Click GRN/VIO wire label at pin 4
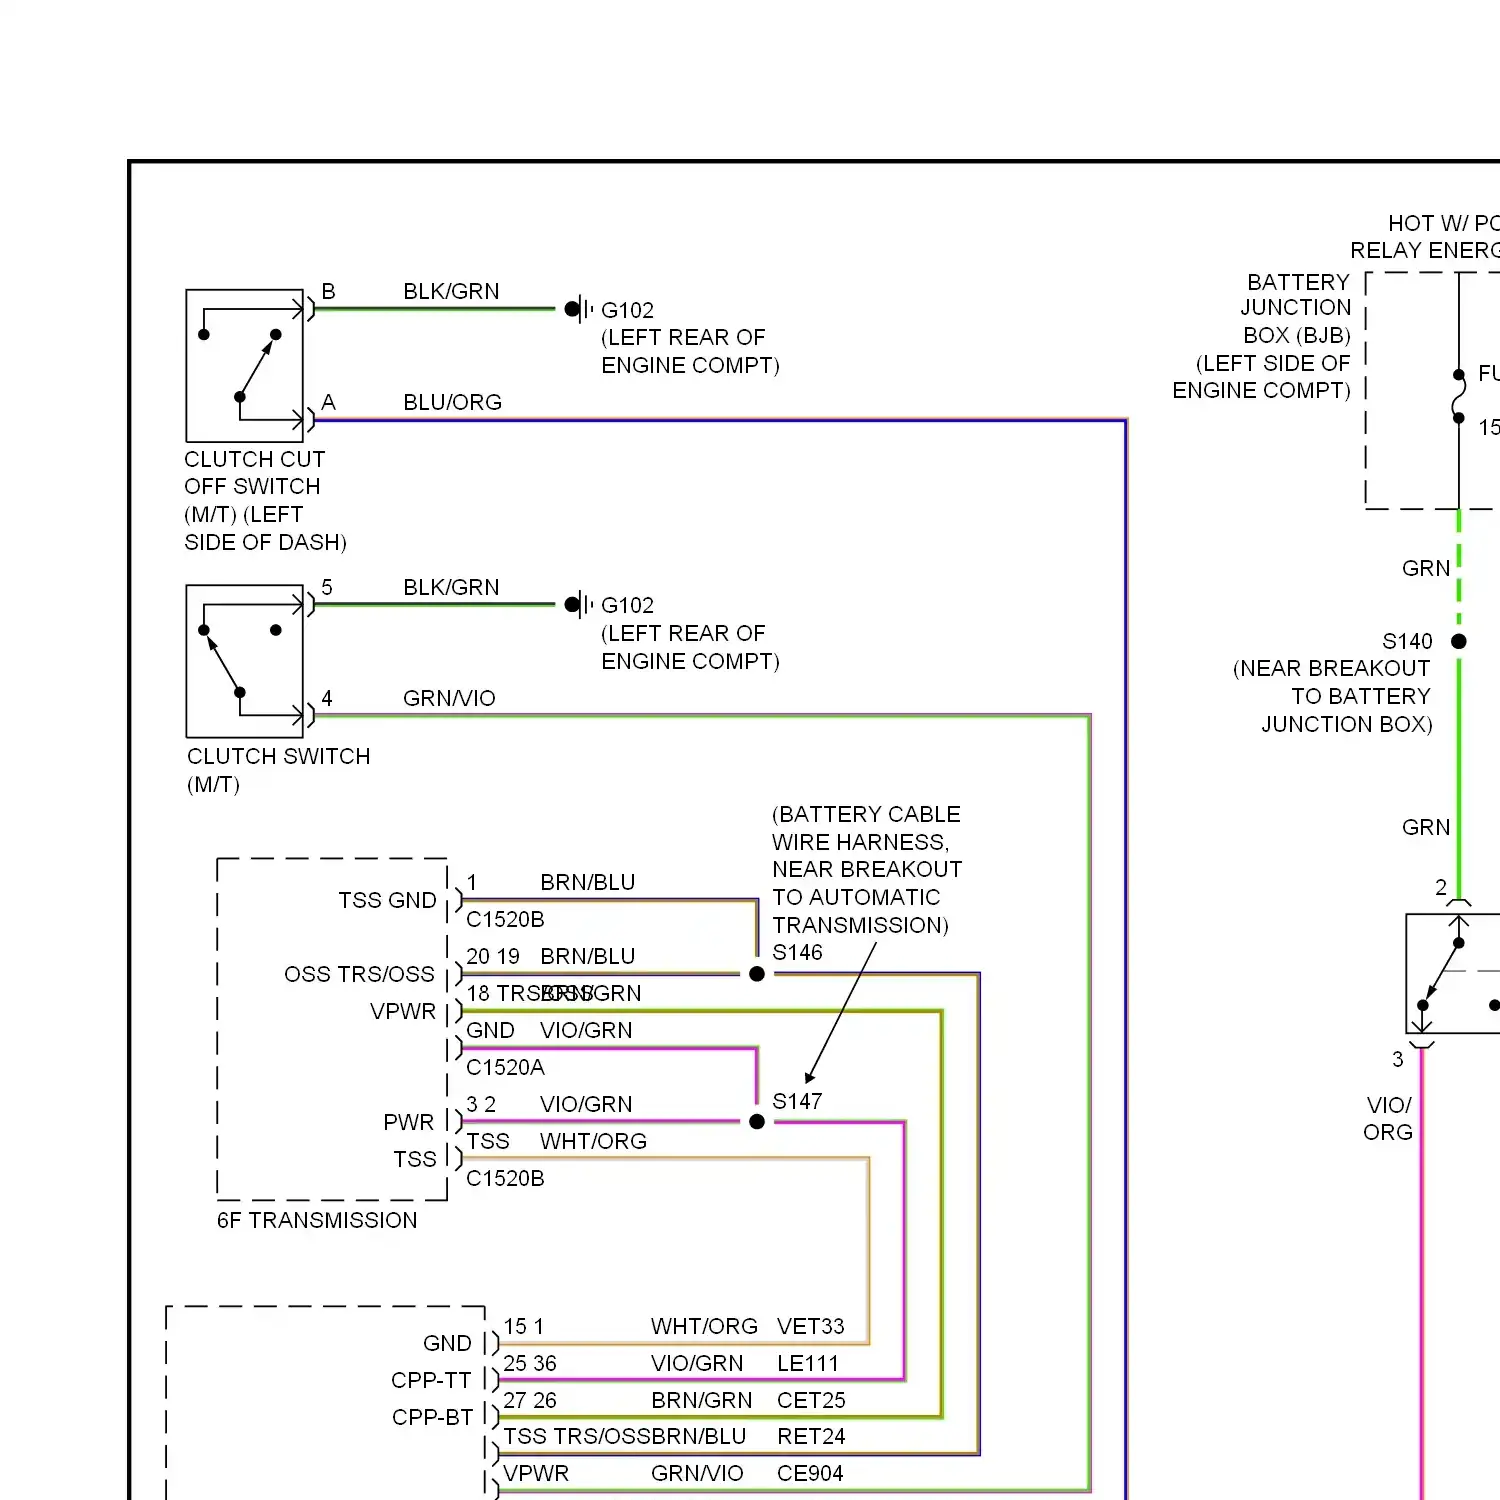Image resolution: width=1500 pixels, height=1500 pixels. pos(449,698)
